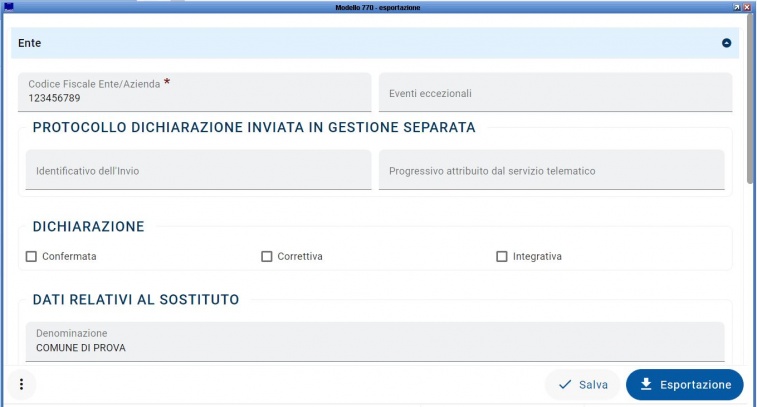
Task: Click the Dichiarazione section heading
Action: (88, 227)
